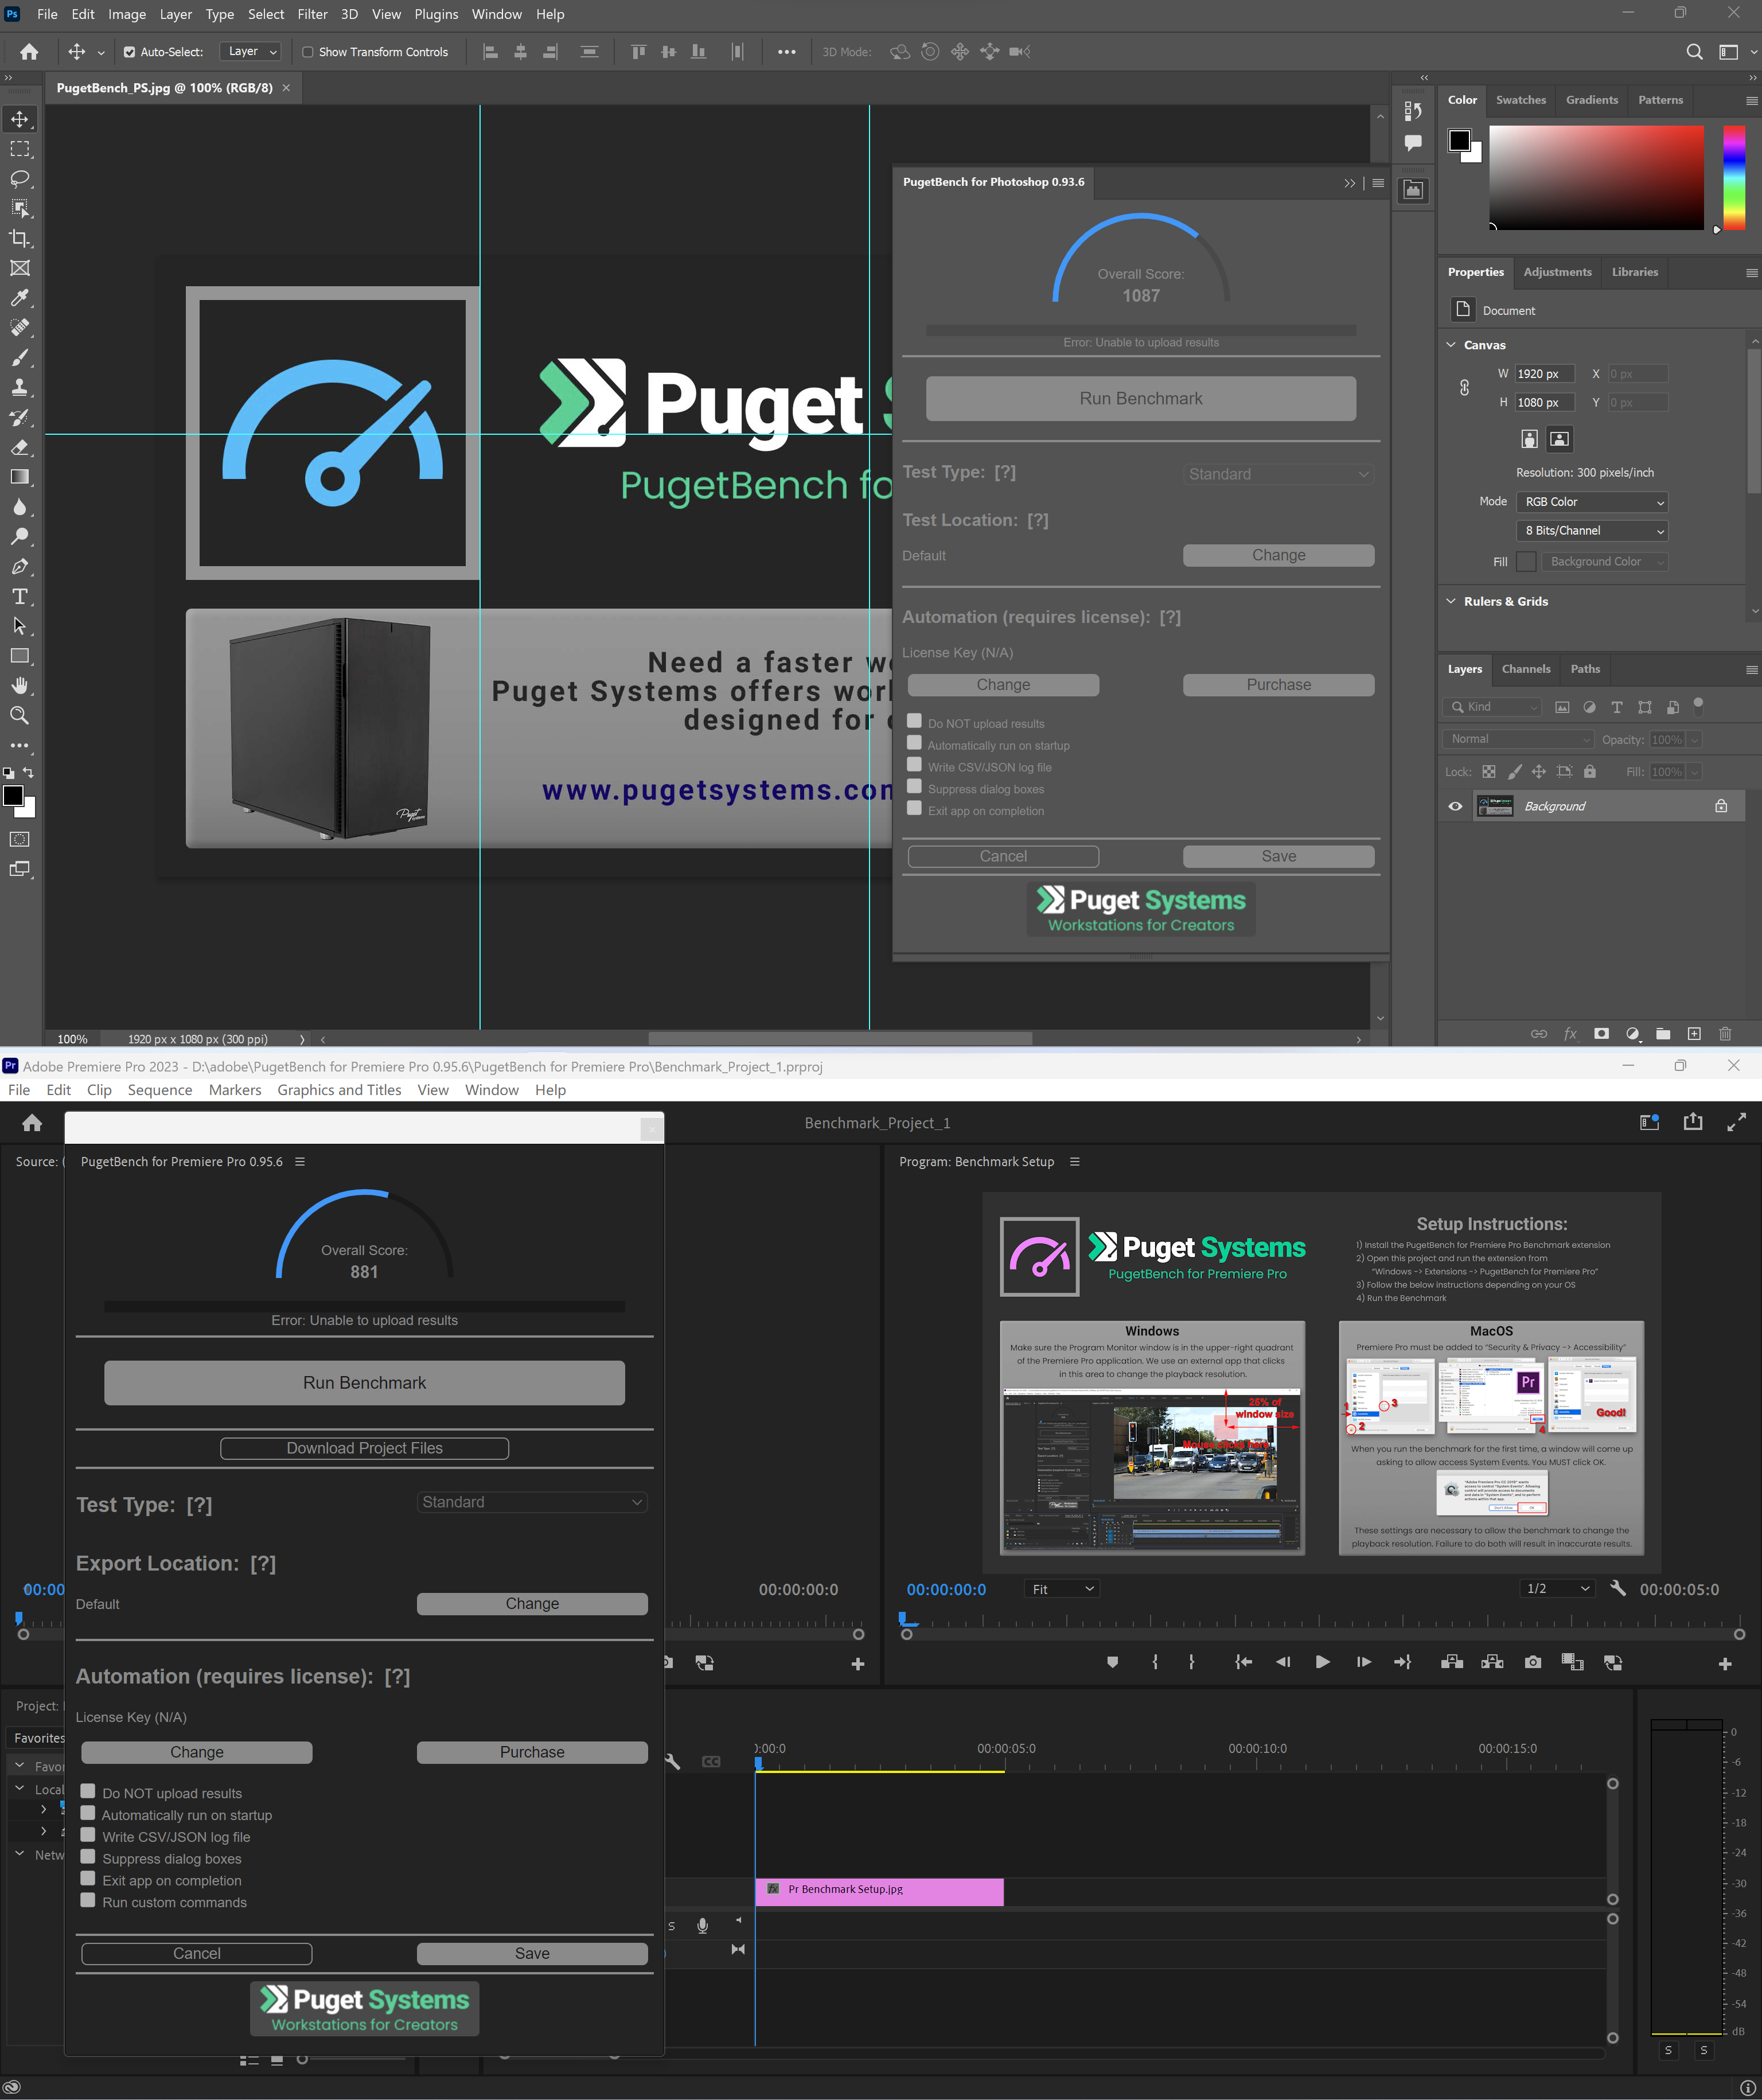Click the Photoshop search magnifier icon
Image resolution: width=1762 pixels, height=2100 pixels.
1694,52
